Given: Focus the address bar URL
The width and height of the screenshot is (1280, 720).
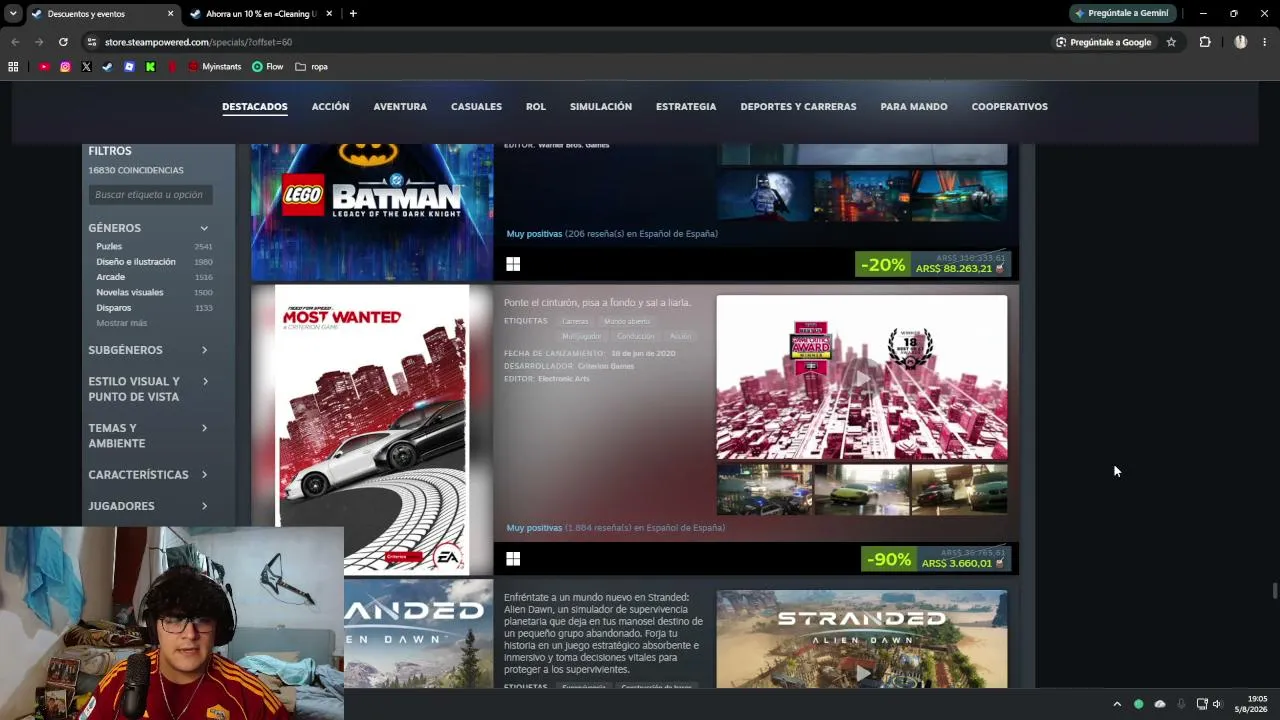Looking at the screenshot, I should [198, 42].
